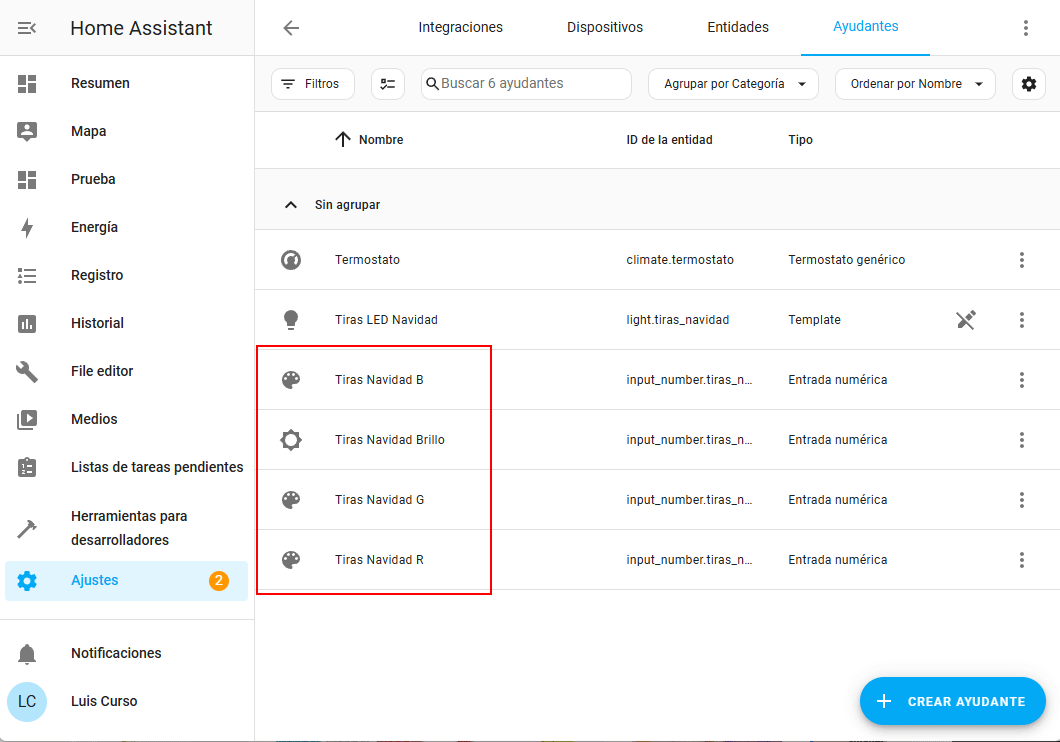1060x742 pixels.
Task: Toggle selection mode checklist icon
Action: tap(388, 84)
